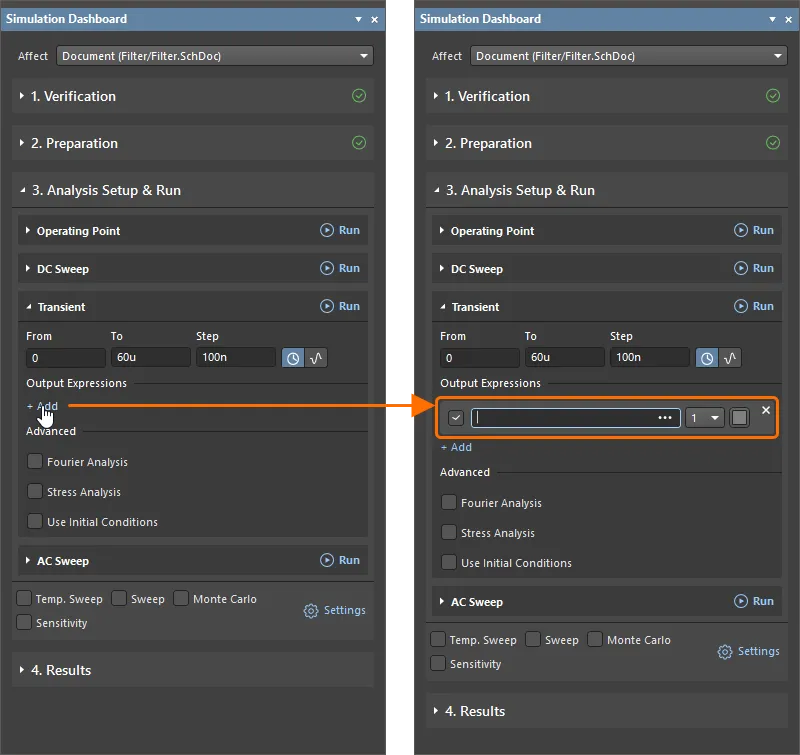The height and width of the screenshot is (755, 800).
Task: Remove the new output expression row
Action: tap(766, 410)
